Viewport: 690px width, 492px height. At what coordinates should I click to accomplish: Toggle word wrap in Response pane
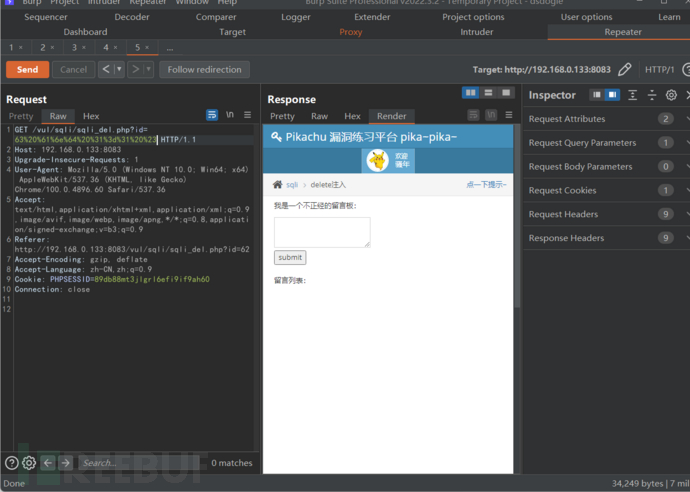click(473, 115)
